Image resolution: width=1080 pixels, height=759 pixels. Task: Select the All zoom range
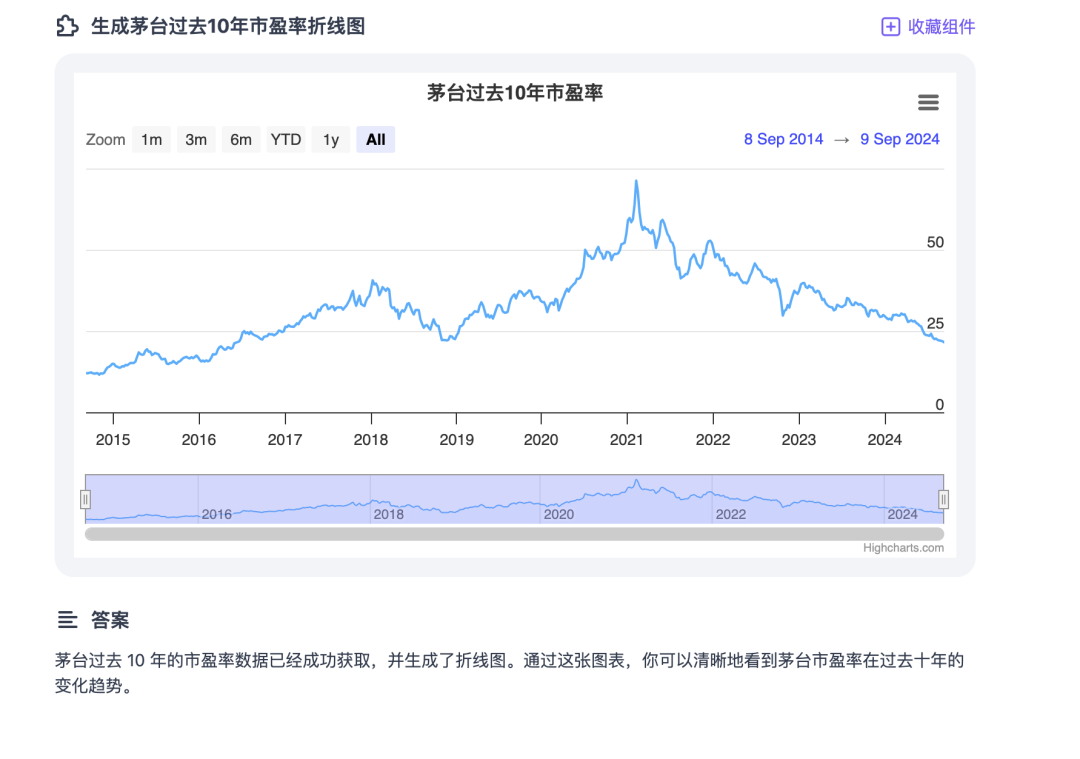tap(375, 140)
